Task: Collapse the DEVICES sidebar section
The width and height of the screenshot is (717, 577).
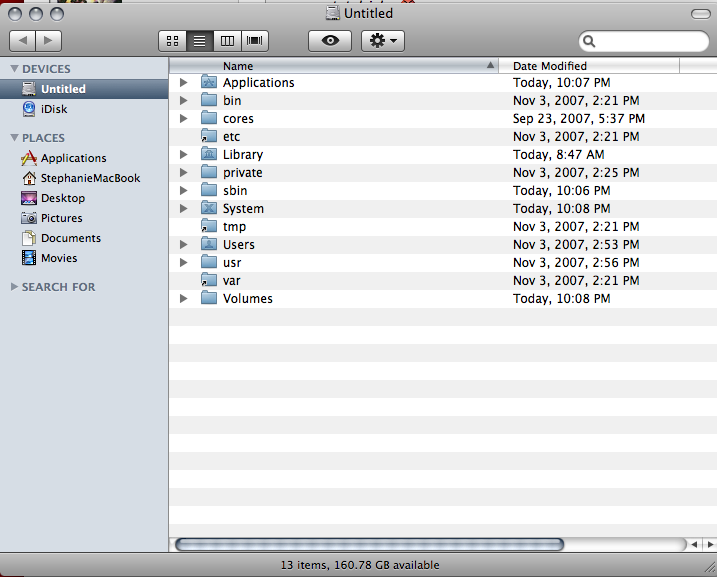Action: [x=14, y=69]
